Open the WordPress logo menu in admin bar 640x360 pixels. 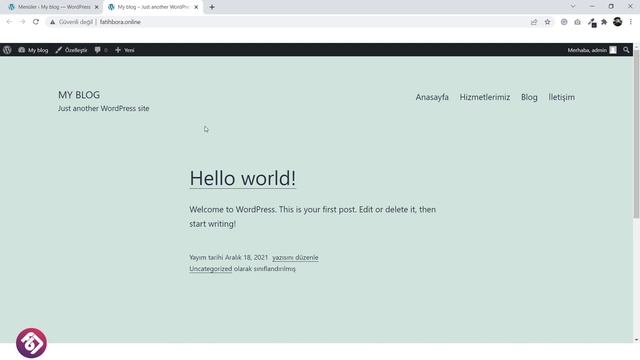point(7,50)
